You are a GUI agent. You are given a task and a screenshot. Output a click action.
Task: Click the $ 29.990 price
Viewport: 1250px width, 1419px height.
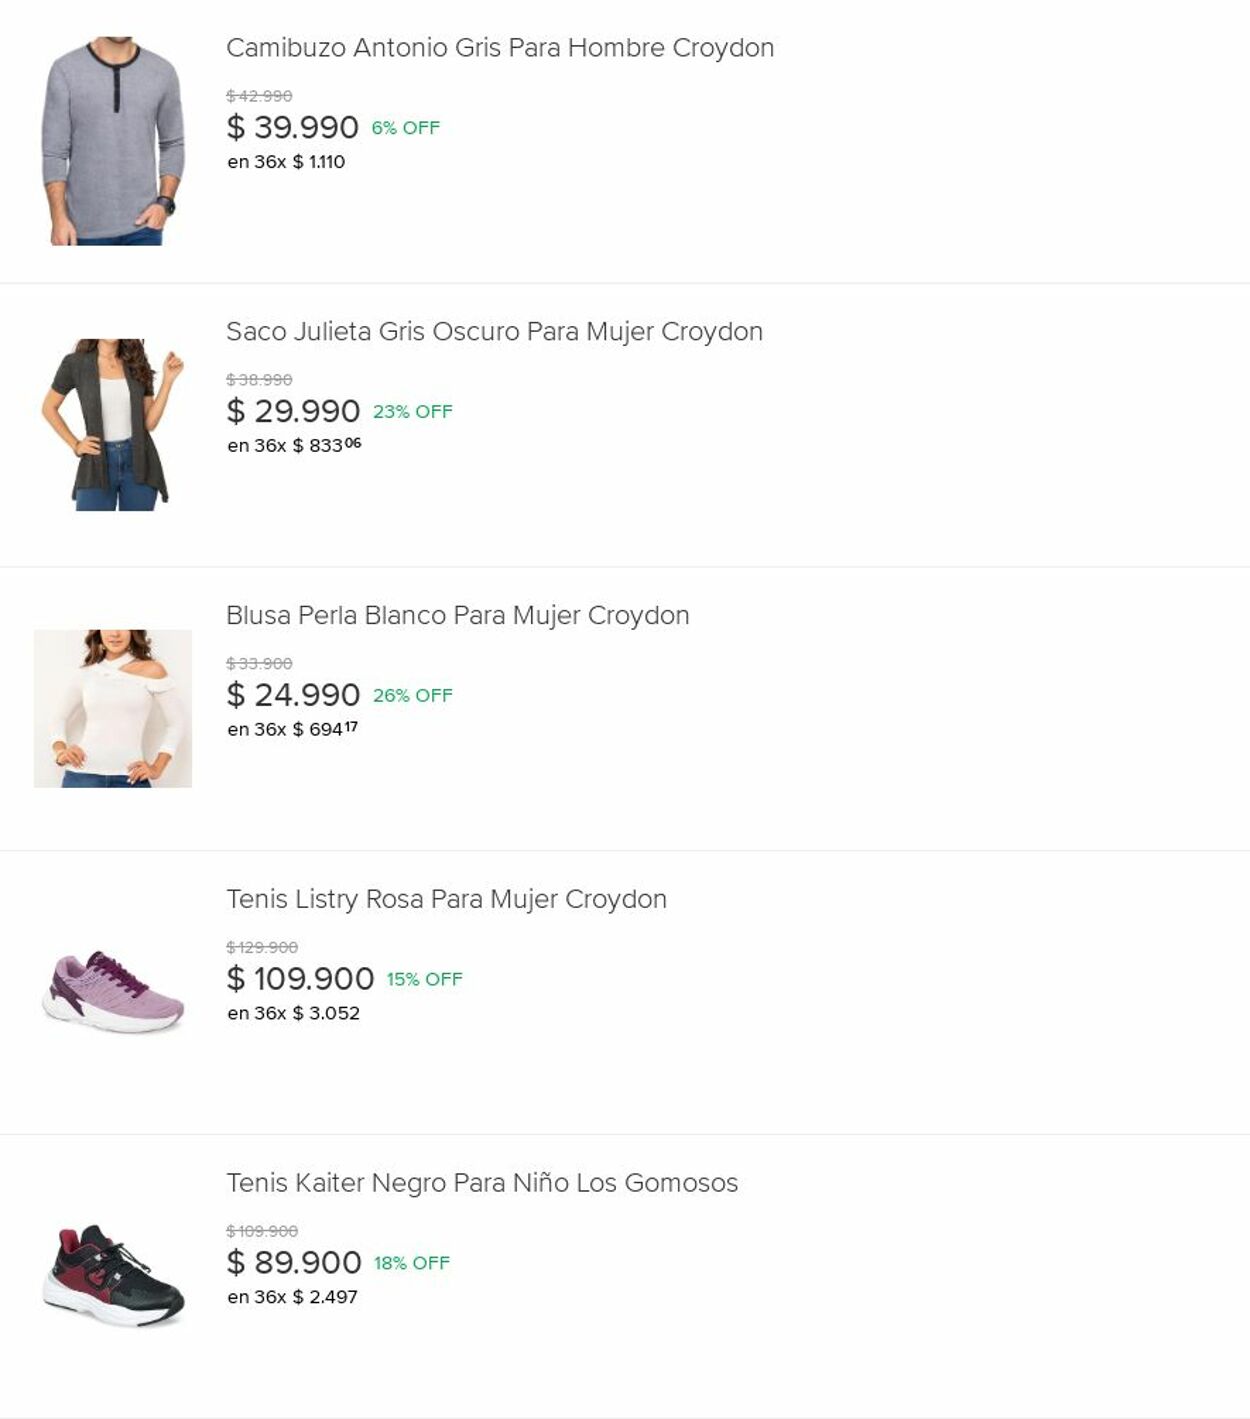293,411
